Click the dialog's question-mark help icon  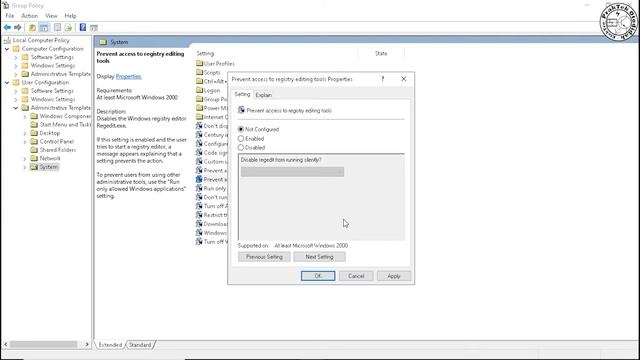tap(382, 79)
